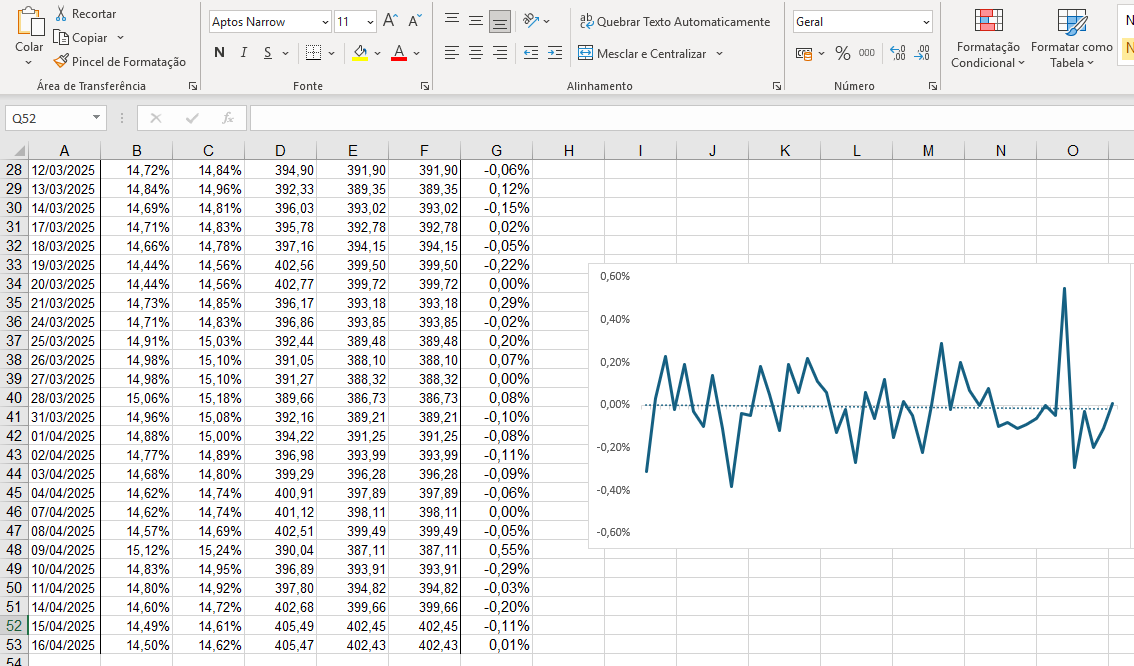Viewport: 1134px width, 666px height.
Task: Click the Recortar (cut) scissors icon
Action: pos(62,14)
